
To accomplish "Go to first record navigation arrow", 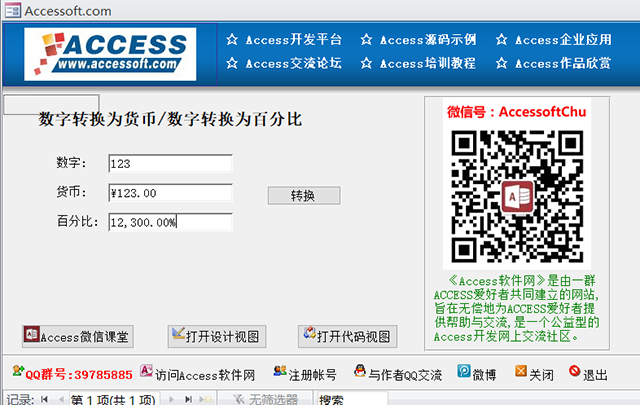I will click(44, 399).
